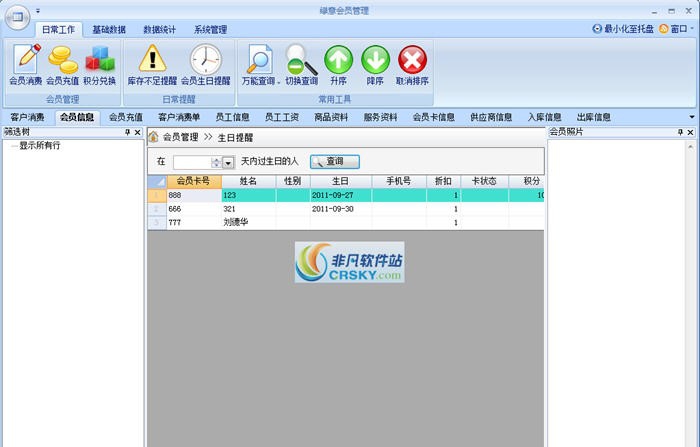This screenshot has width=700, height=447.
Task: Sort descending with 降序 arrow
Action: point(375,65)
